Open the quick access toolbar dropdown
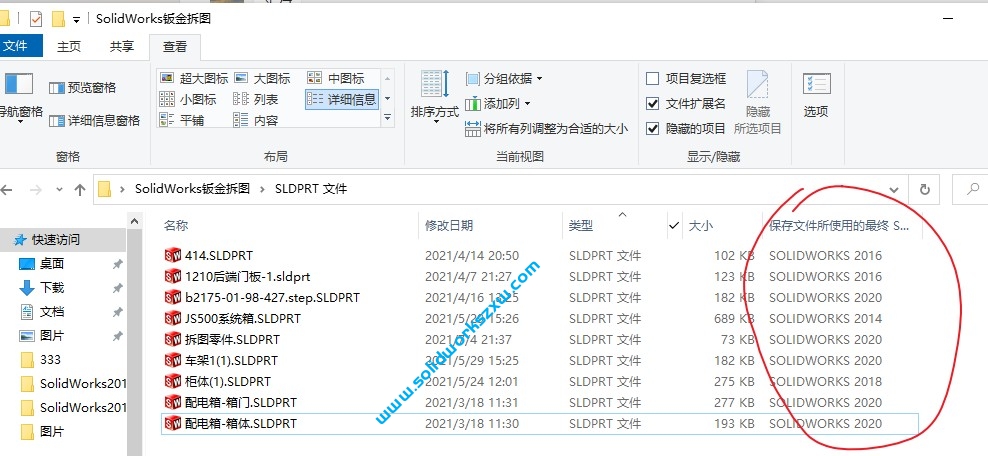Screen dimensions: 988x456 coord(76,20)
